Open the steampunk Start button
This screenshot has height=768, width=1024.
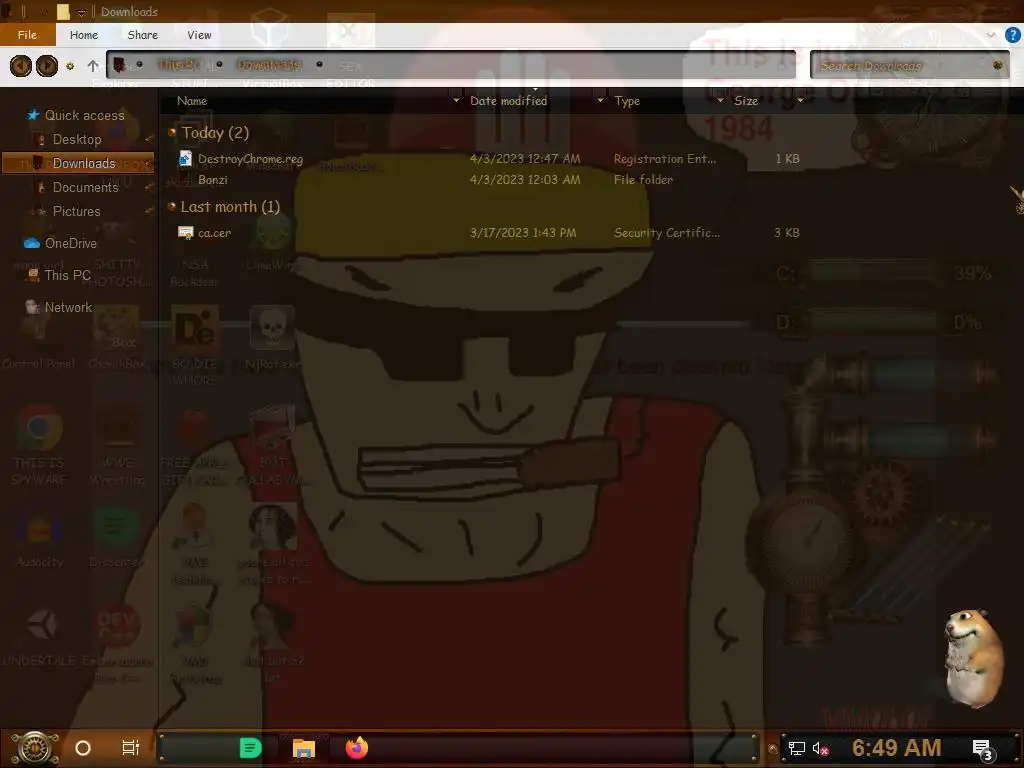click(35, 748)
